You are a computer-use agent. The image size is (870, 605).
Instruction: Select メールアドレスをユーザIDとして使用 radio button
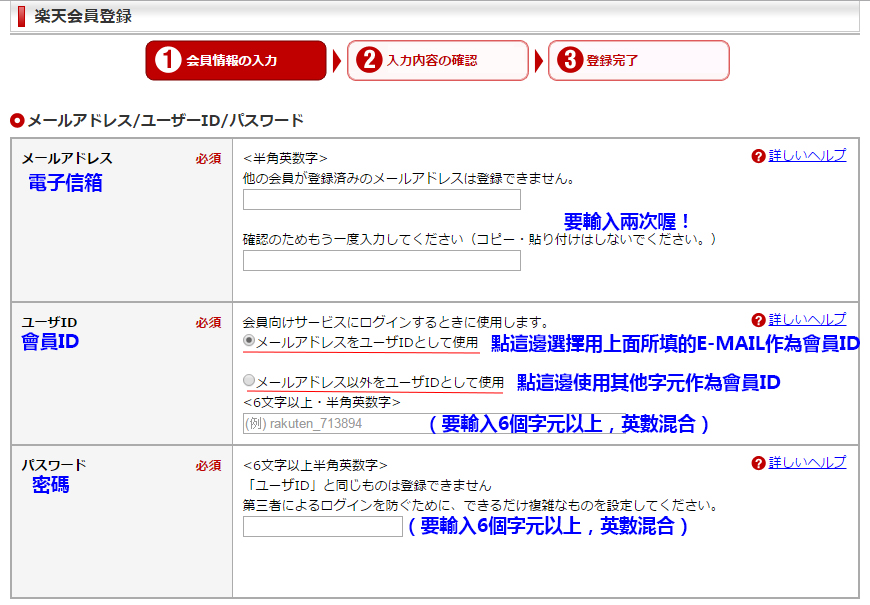pyautogui.click(x=249, y=340)
